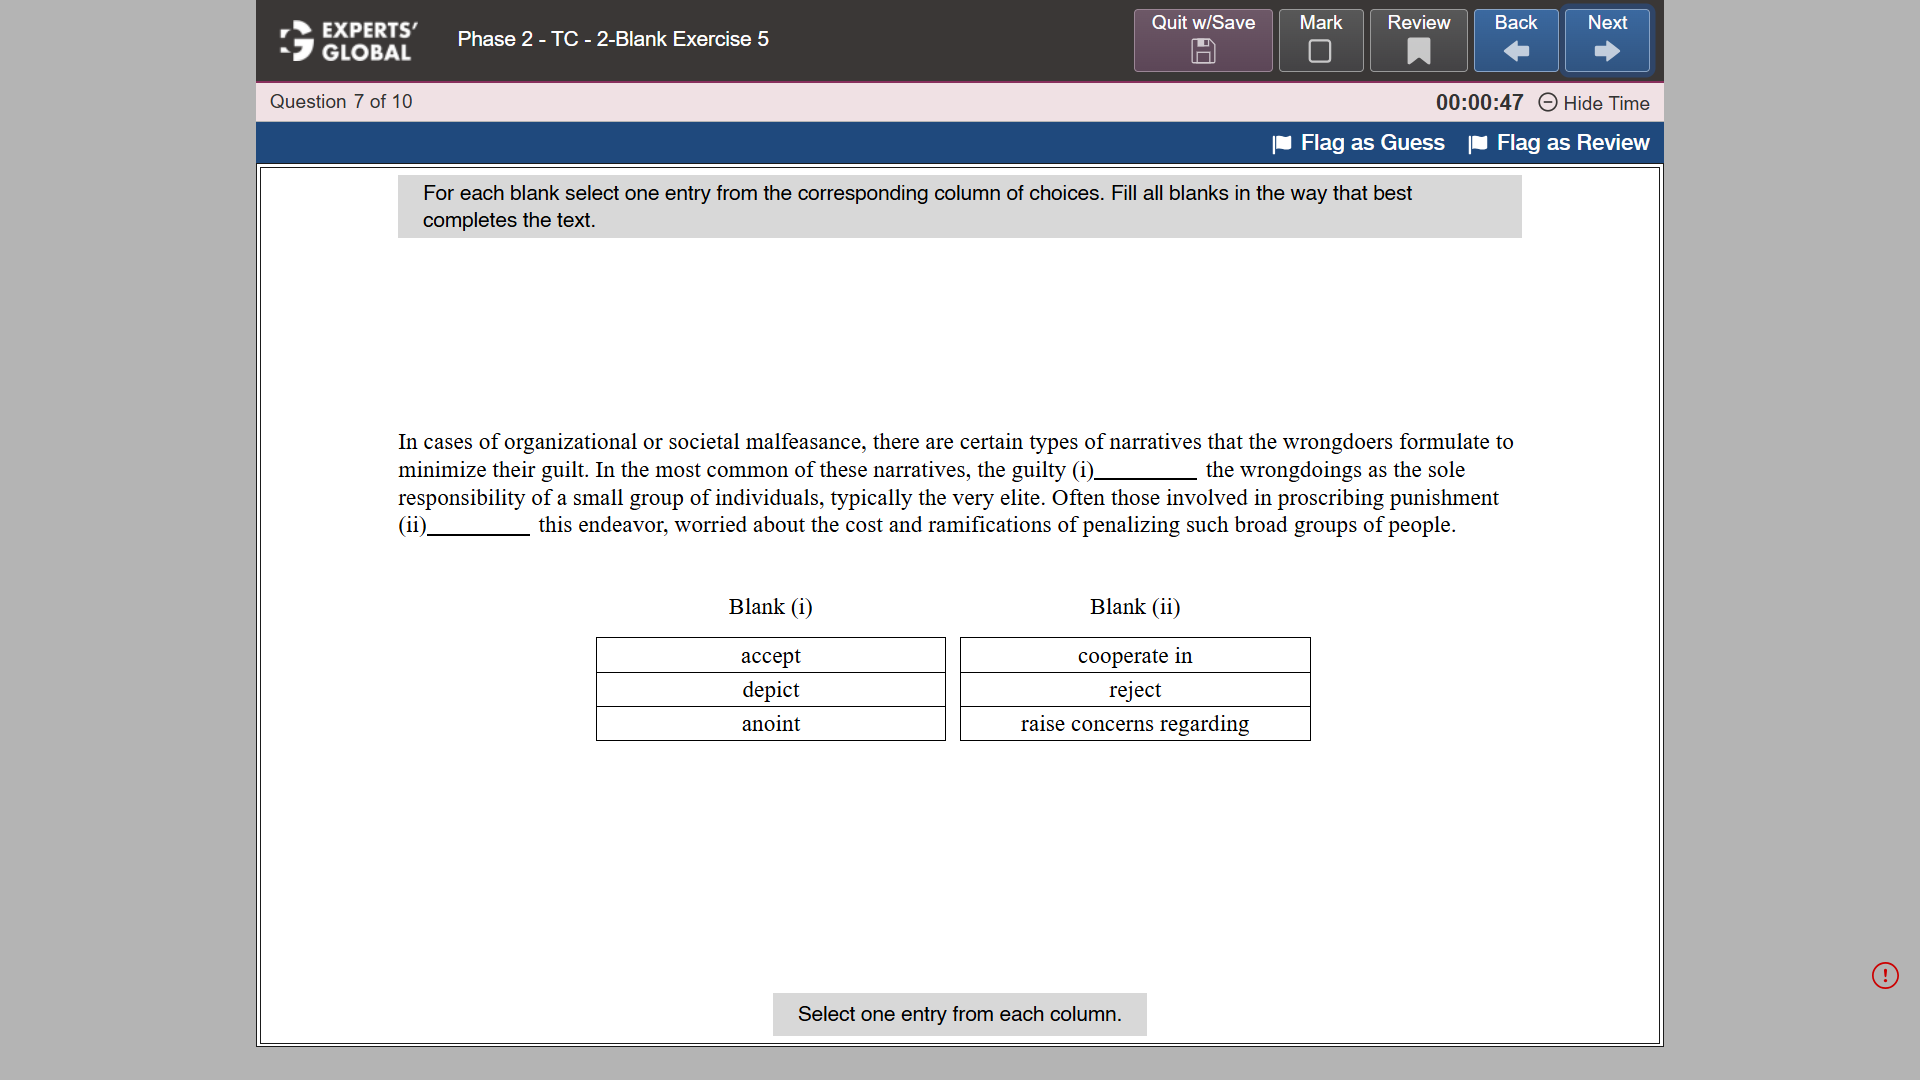Click the Flag as Guess flag icon
This screenshot has height=1080, width=1920.
[1281, 144]
